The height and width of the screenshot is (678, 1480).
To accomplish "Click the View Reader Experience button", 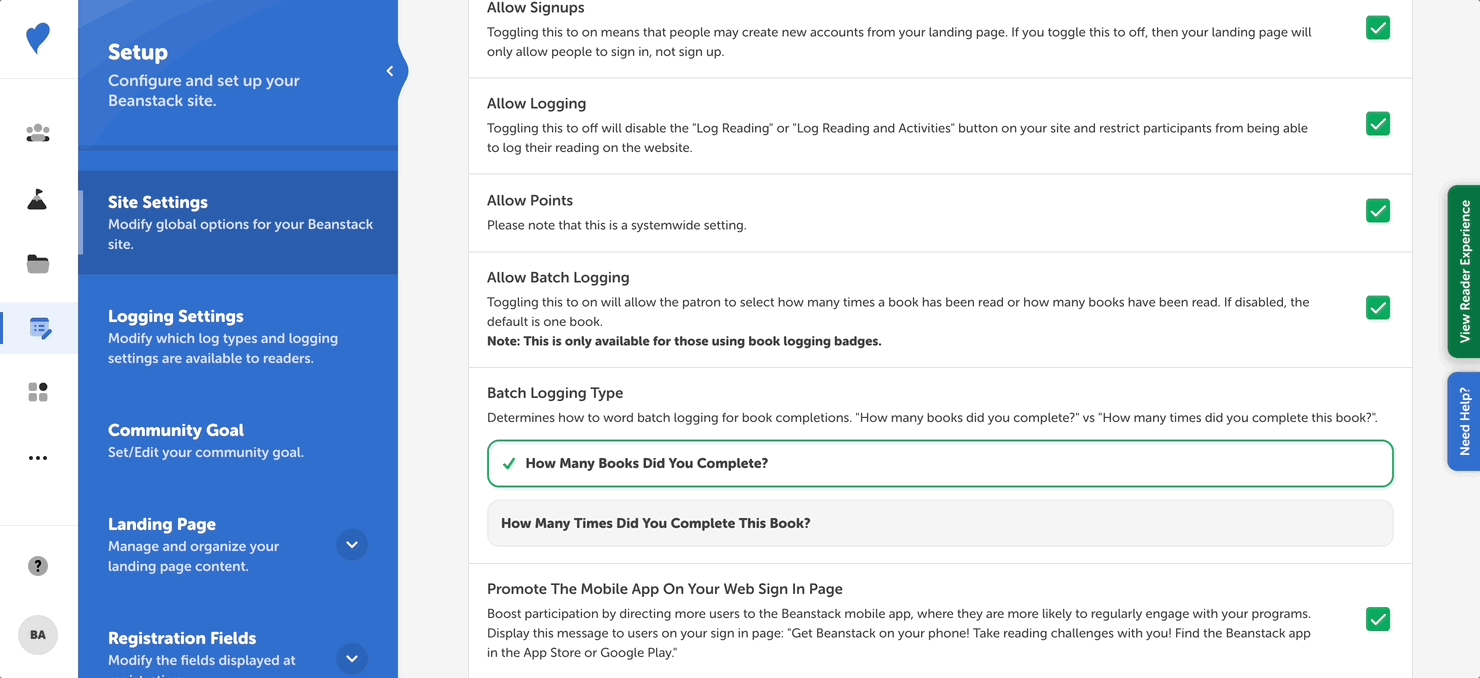I will 1464,271.
